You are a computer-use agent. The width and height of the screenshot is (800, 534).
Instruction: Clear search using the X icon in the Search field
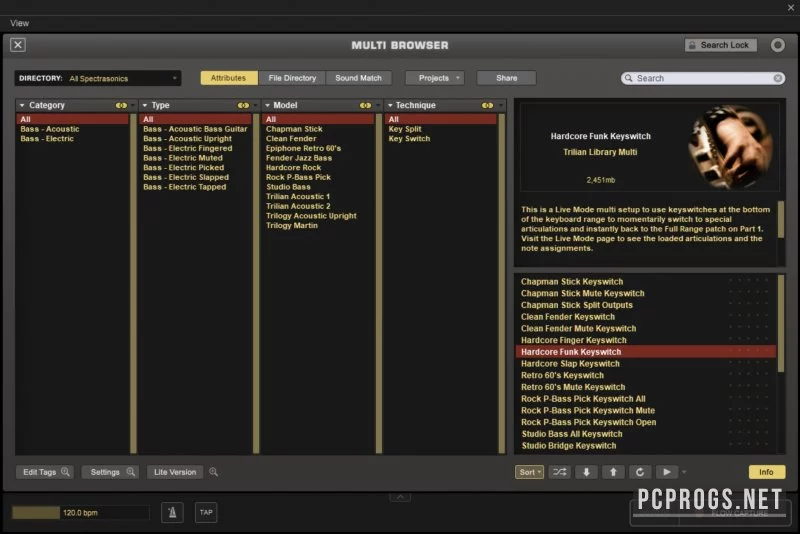coord(778,78)
